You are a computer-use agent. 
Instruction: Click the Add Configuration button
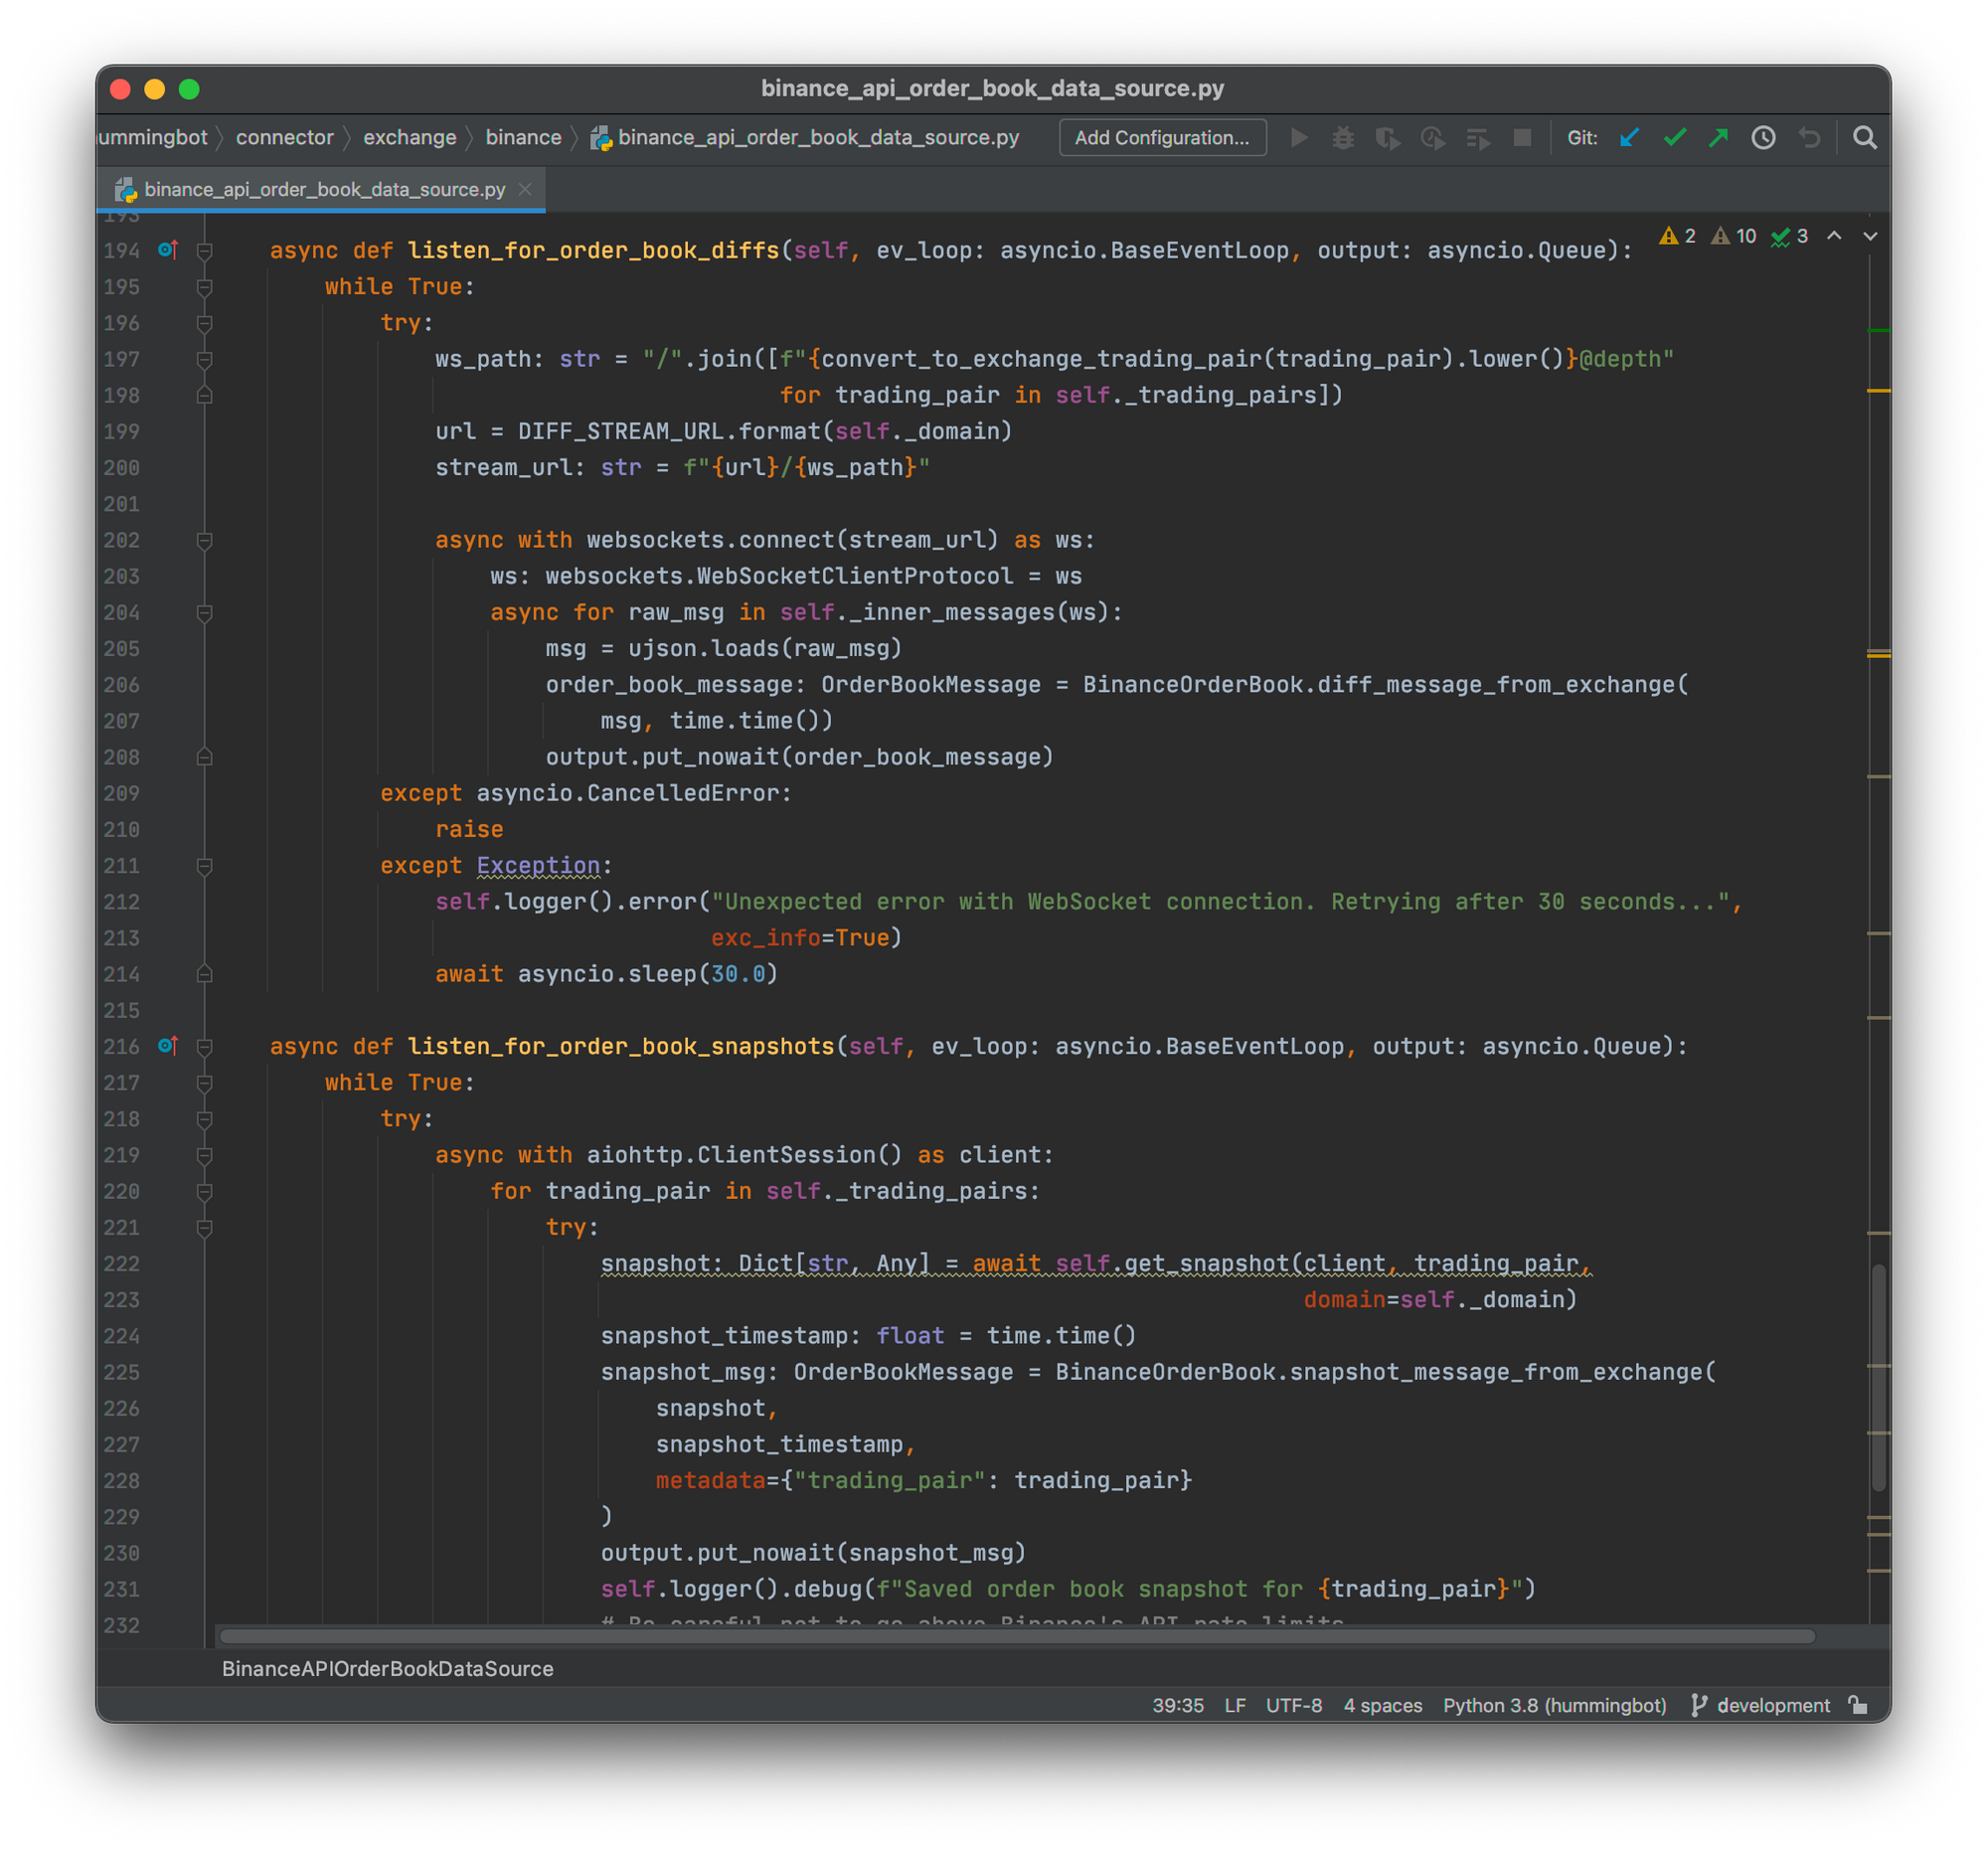point(1161,138)
